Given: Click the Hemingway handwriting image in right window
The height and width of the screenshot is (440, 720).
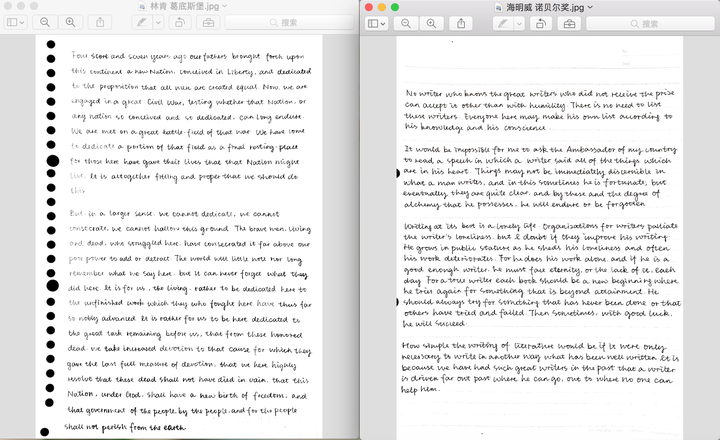Looking at the screenshot, I should 540,238.
